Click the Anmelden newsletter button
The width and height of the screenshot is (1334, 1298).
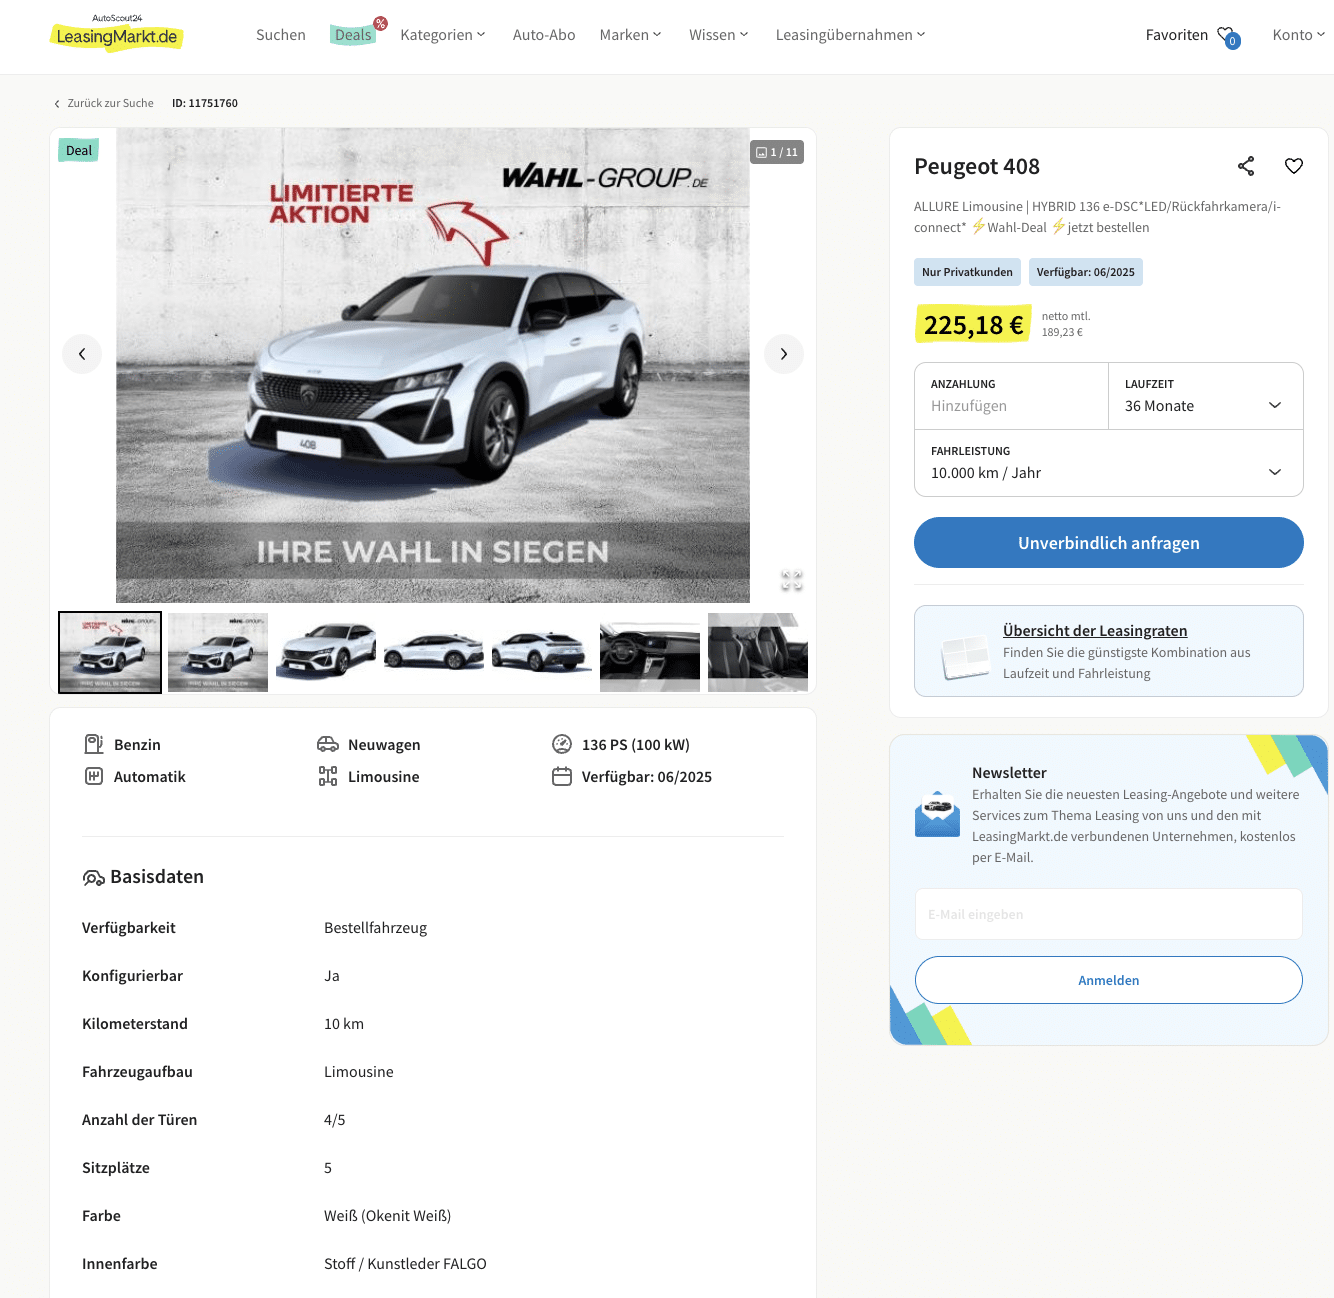(1109, 980)
